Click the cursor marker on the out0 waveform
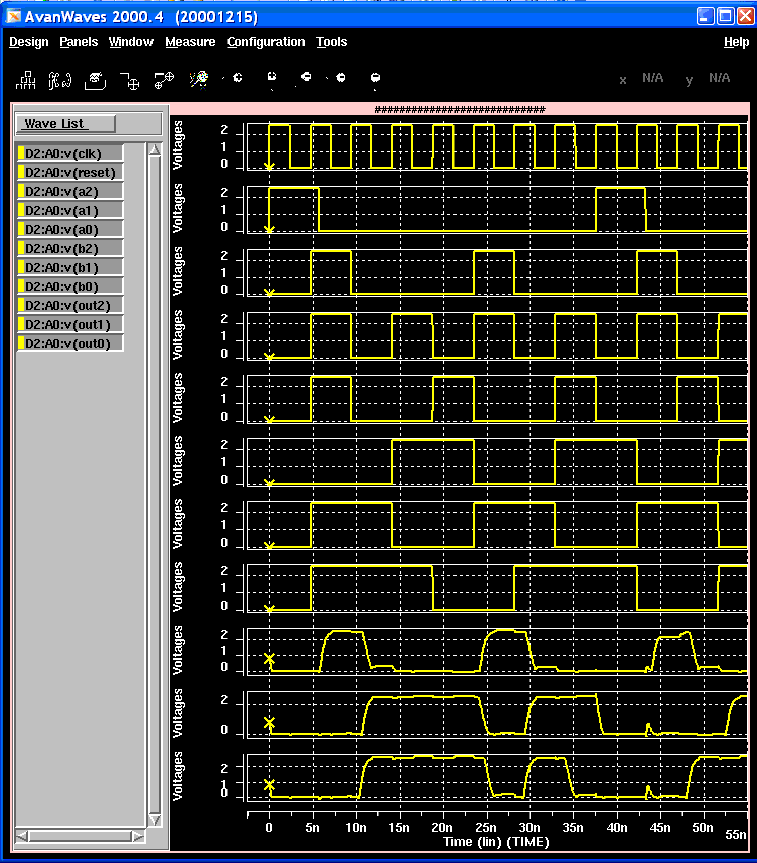The height and width of the screenshot is (863, 757). (269, 785)
